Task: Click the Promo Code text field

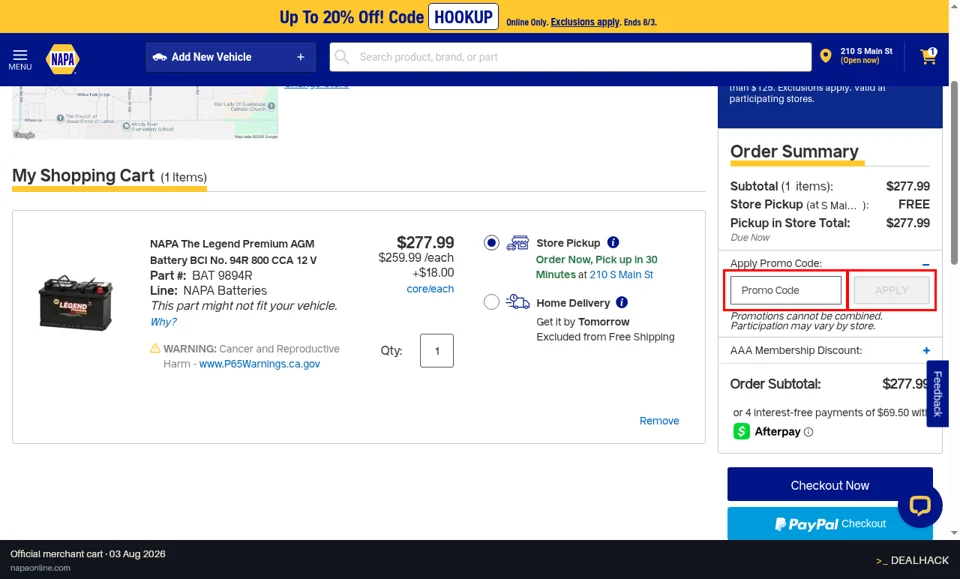Action: click(x=786, y=290)
